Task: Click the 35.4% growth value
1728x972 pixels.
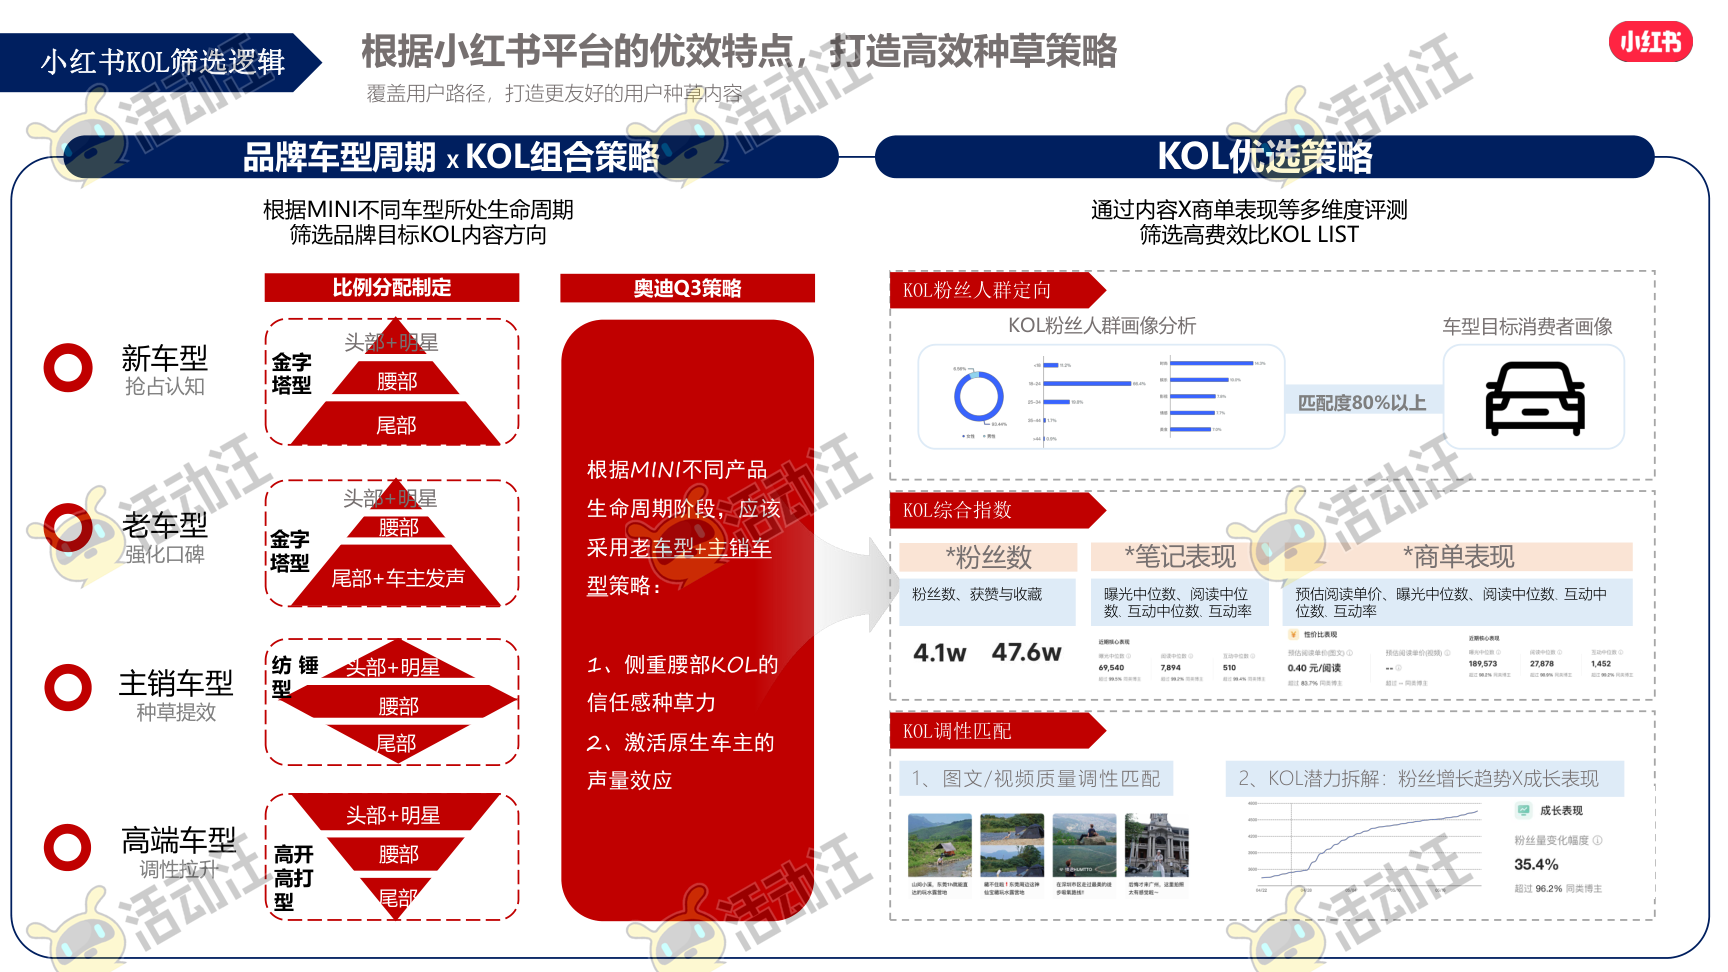Action: [1536, 864]
